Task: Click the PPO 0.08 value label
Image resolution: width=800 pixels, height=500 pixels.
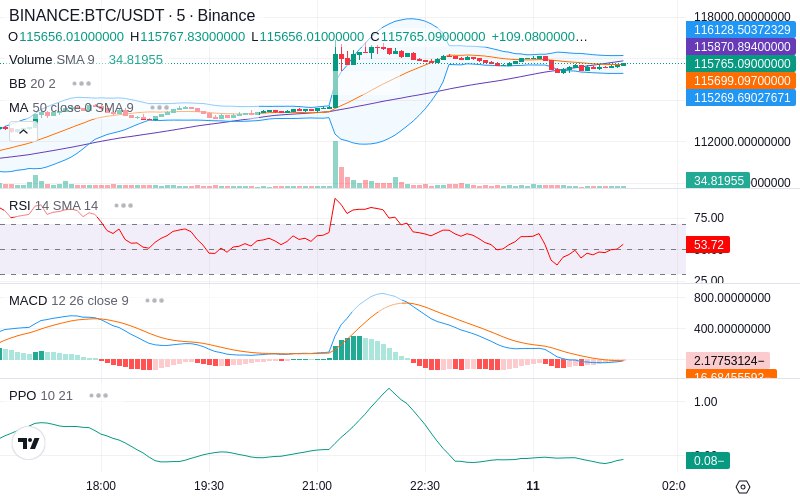Action: [708, 461]
